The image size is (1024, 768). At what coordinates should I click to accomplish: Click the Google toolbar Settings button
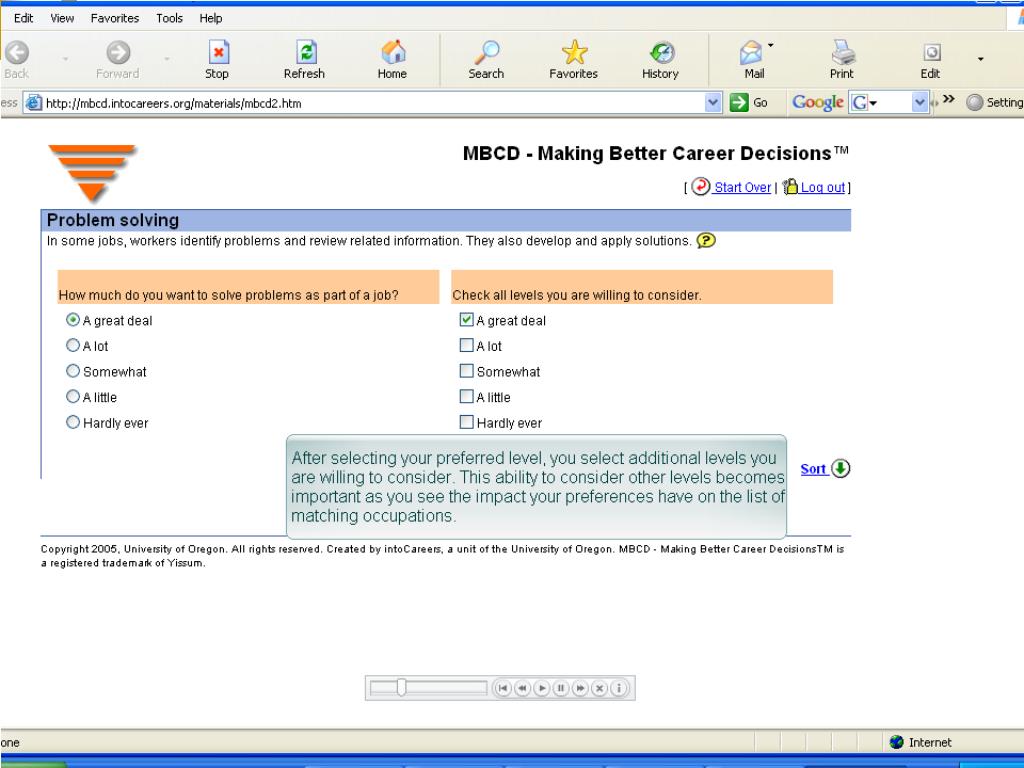tap(995, 103)
